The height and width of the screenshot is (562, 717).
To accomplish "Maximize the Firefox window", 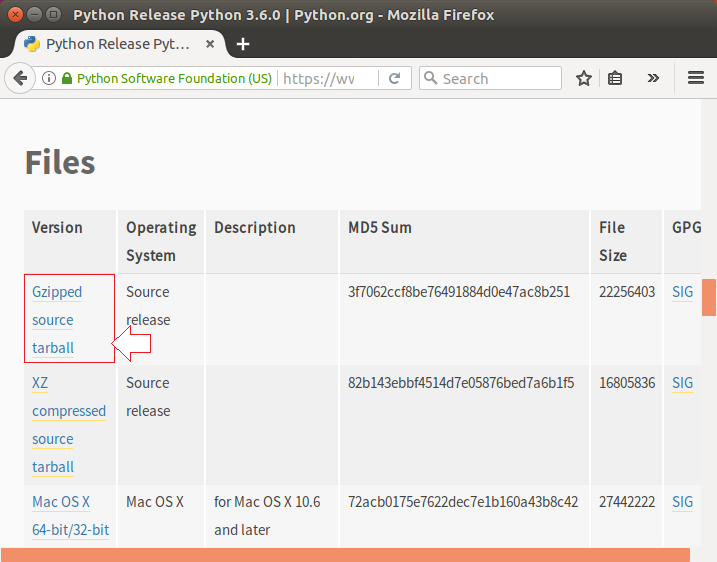I will [x=54, y=15].
